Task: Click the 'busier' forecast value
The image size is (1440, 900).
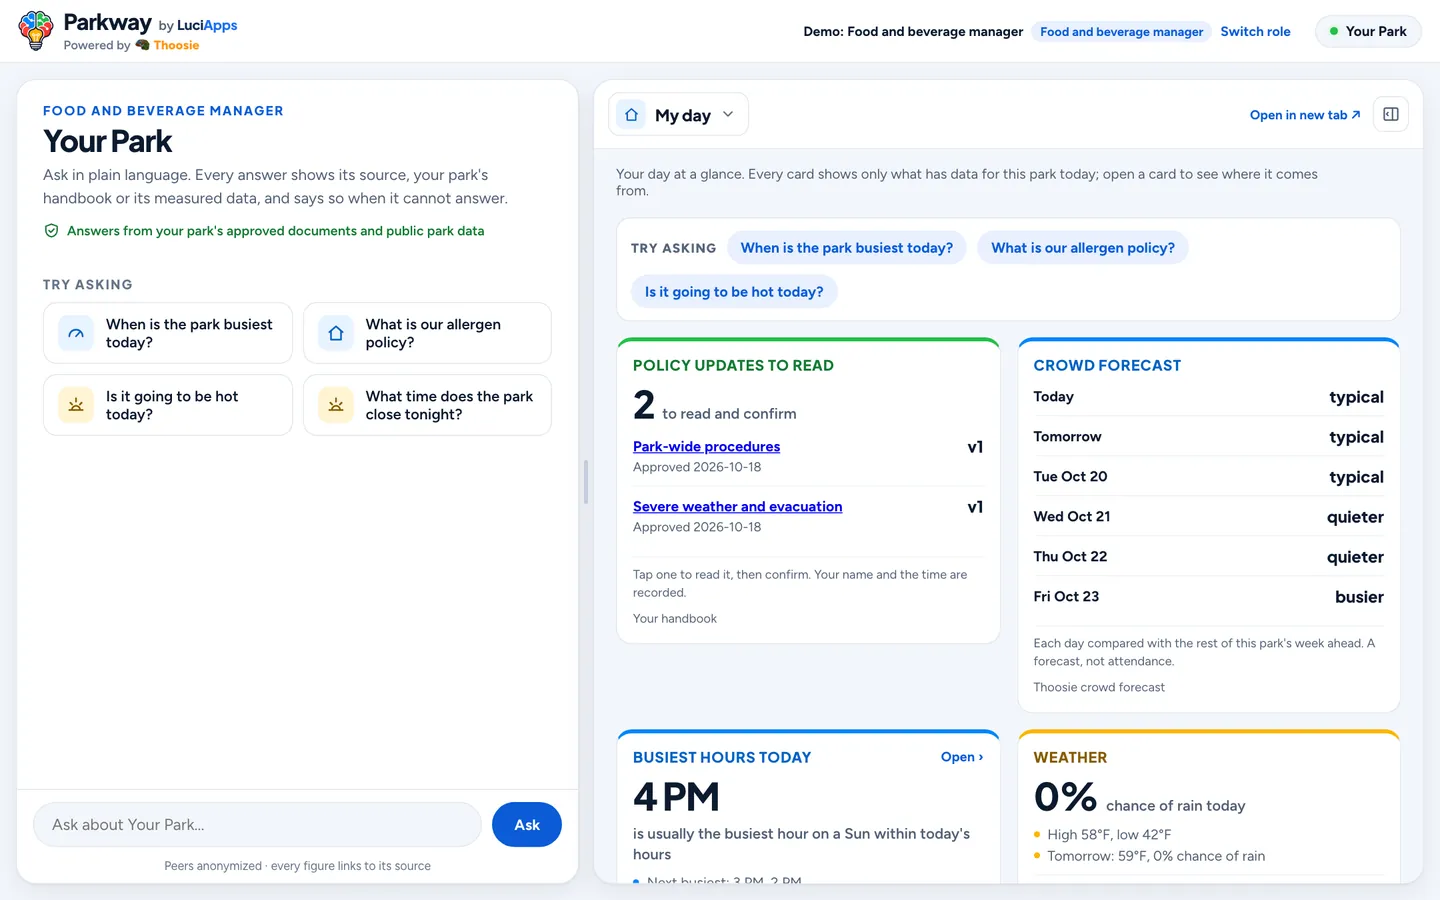Action: point(1359,597)
